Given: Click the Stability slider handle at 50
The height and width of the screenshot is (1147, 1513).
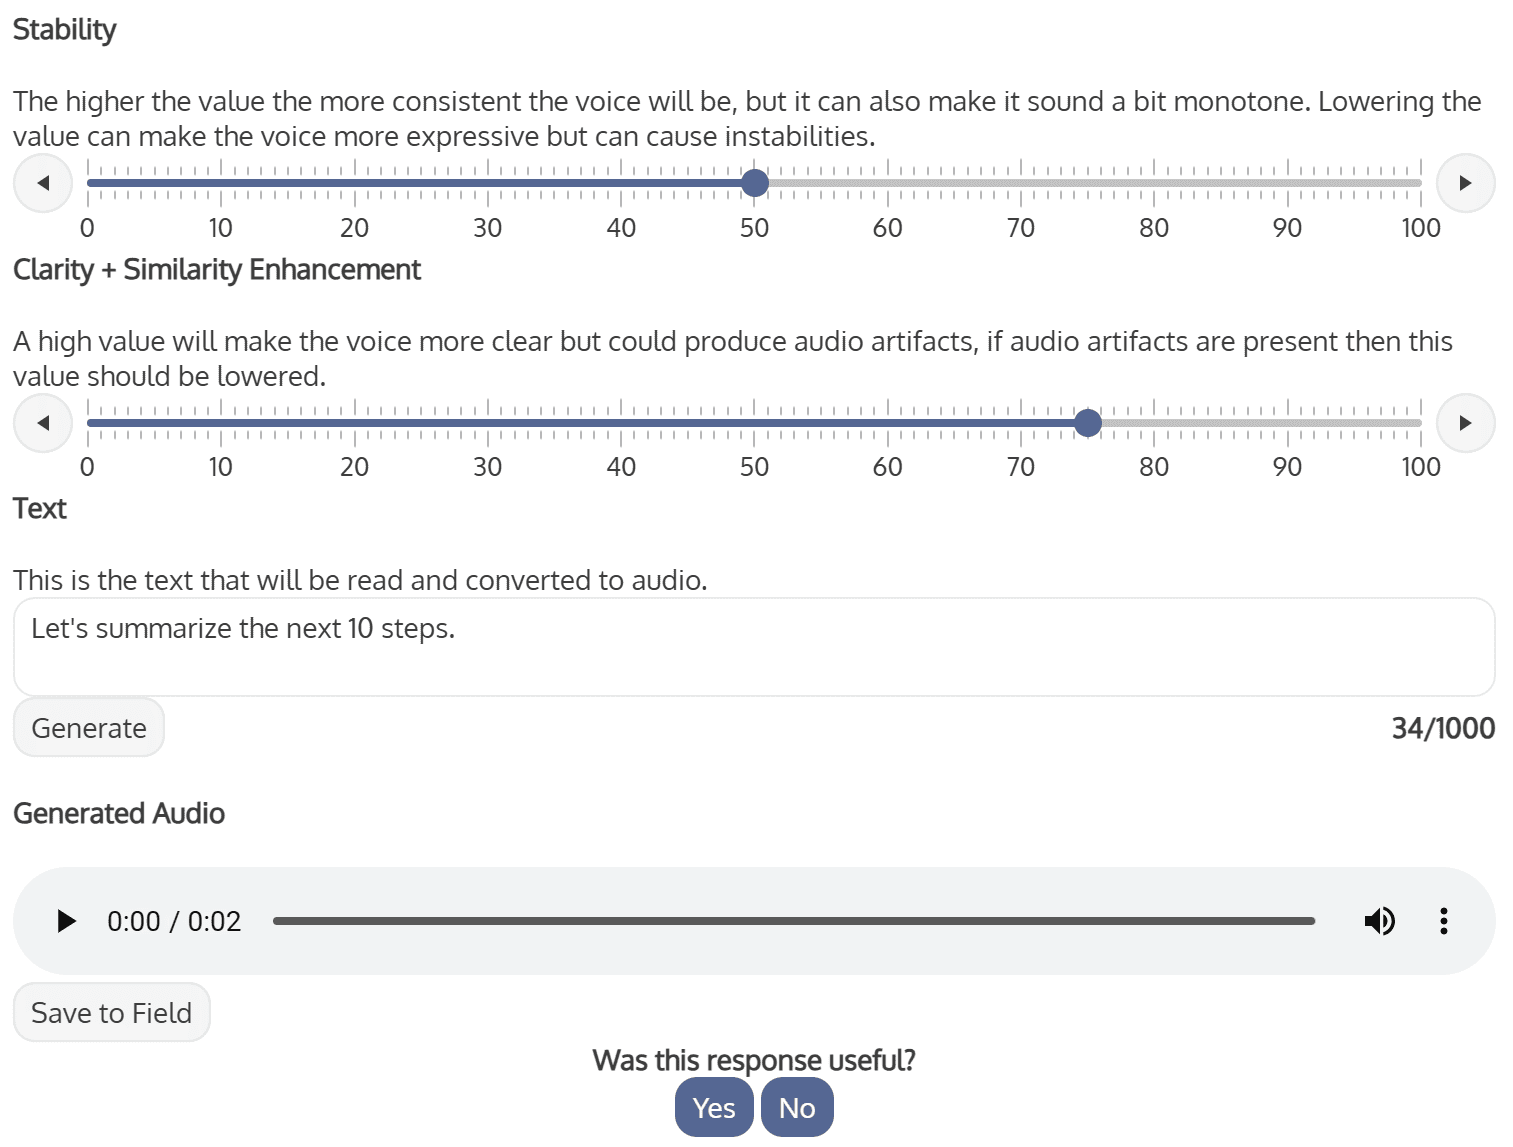Looking at the screenshot, I should [755, 183].
